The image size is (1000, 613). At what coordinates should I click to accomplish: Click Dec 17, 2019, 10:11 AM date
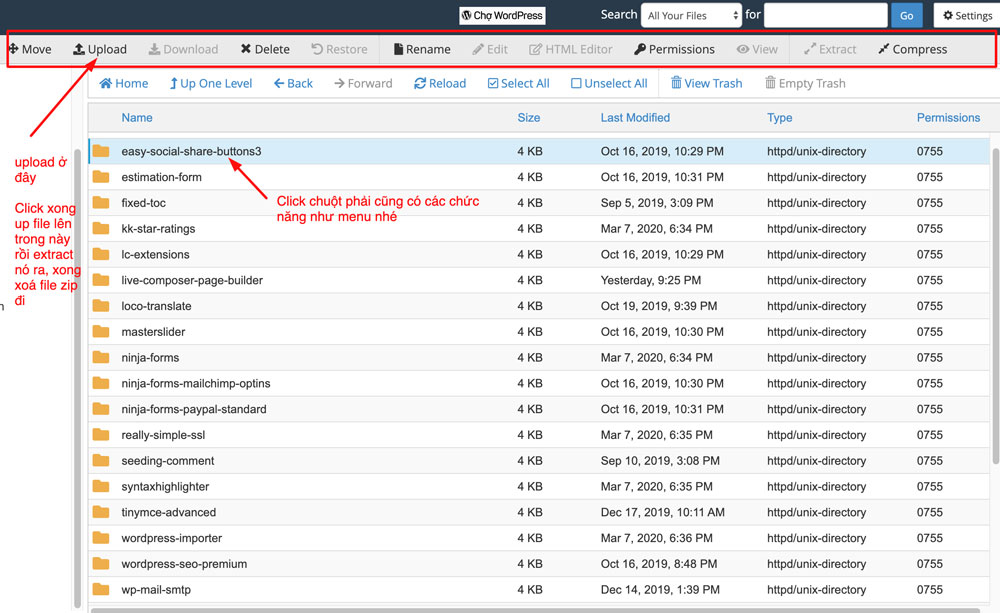[x=663, y=512]
